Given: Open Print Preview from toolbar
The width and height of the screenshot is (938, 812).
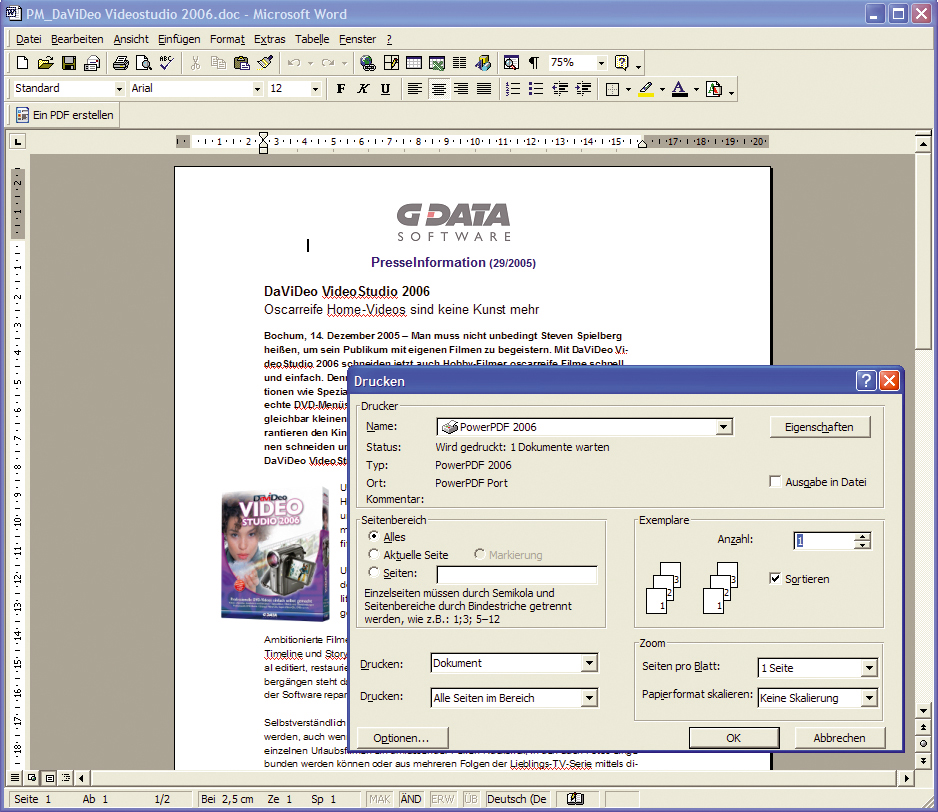Looking at the screenshot, I should pos(144,62).
